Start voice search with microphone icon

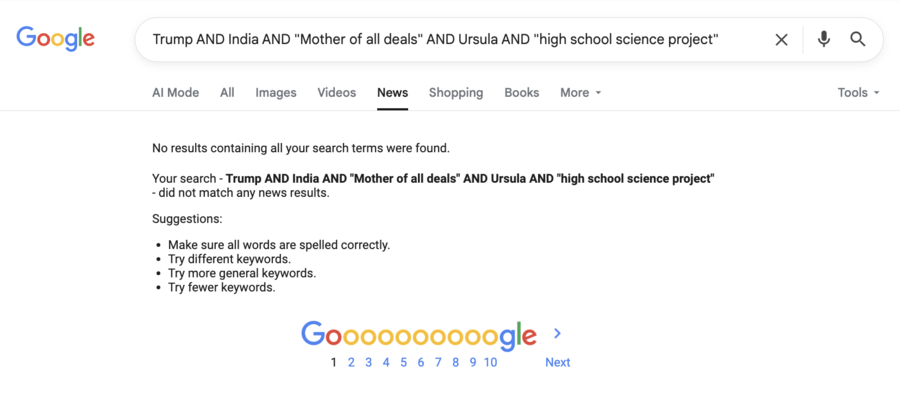[823, 40]
